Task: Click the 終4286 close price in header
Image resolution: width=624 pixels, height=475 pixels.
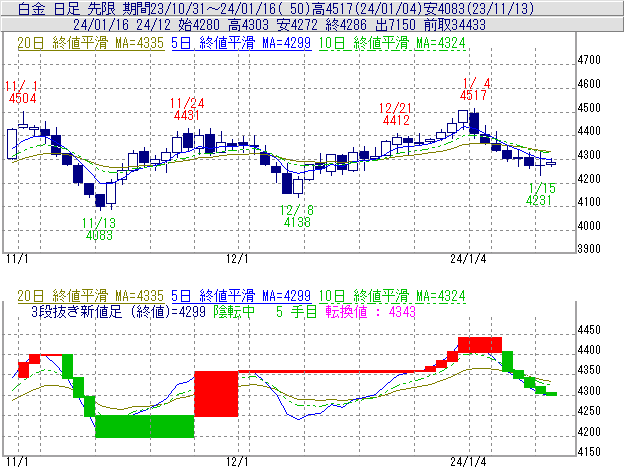Action: [346, 25]
